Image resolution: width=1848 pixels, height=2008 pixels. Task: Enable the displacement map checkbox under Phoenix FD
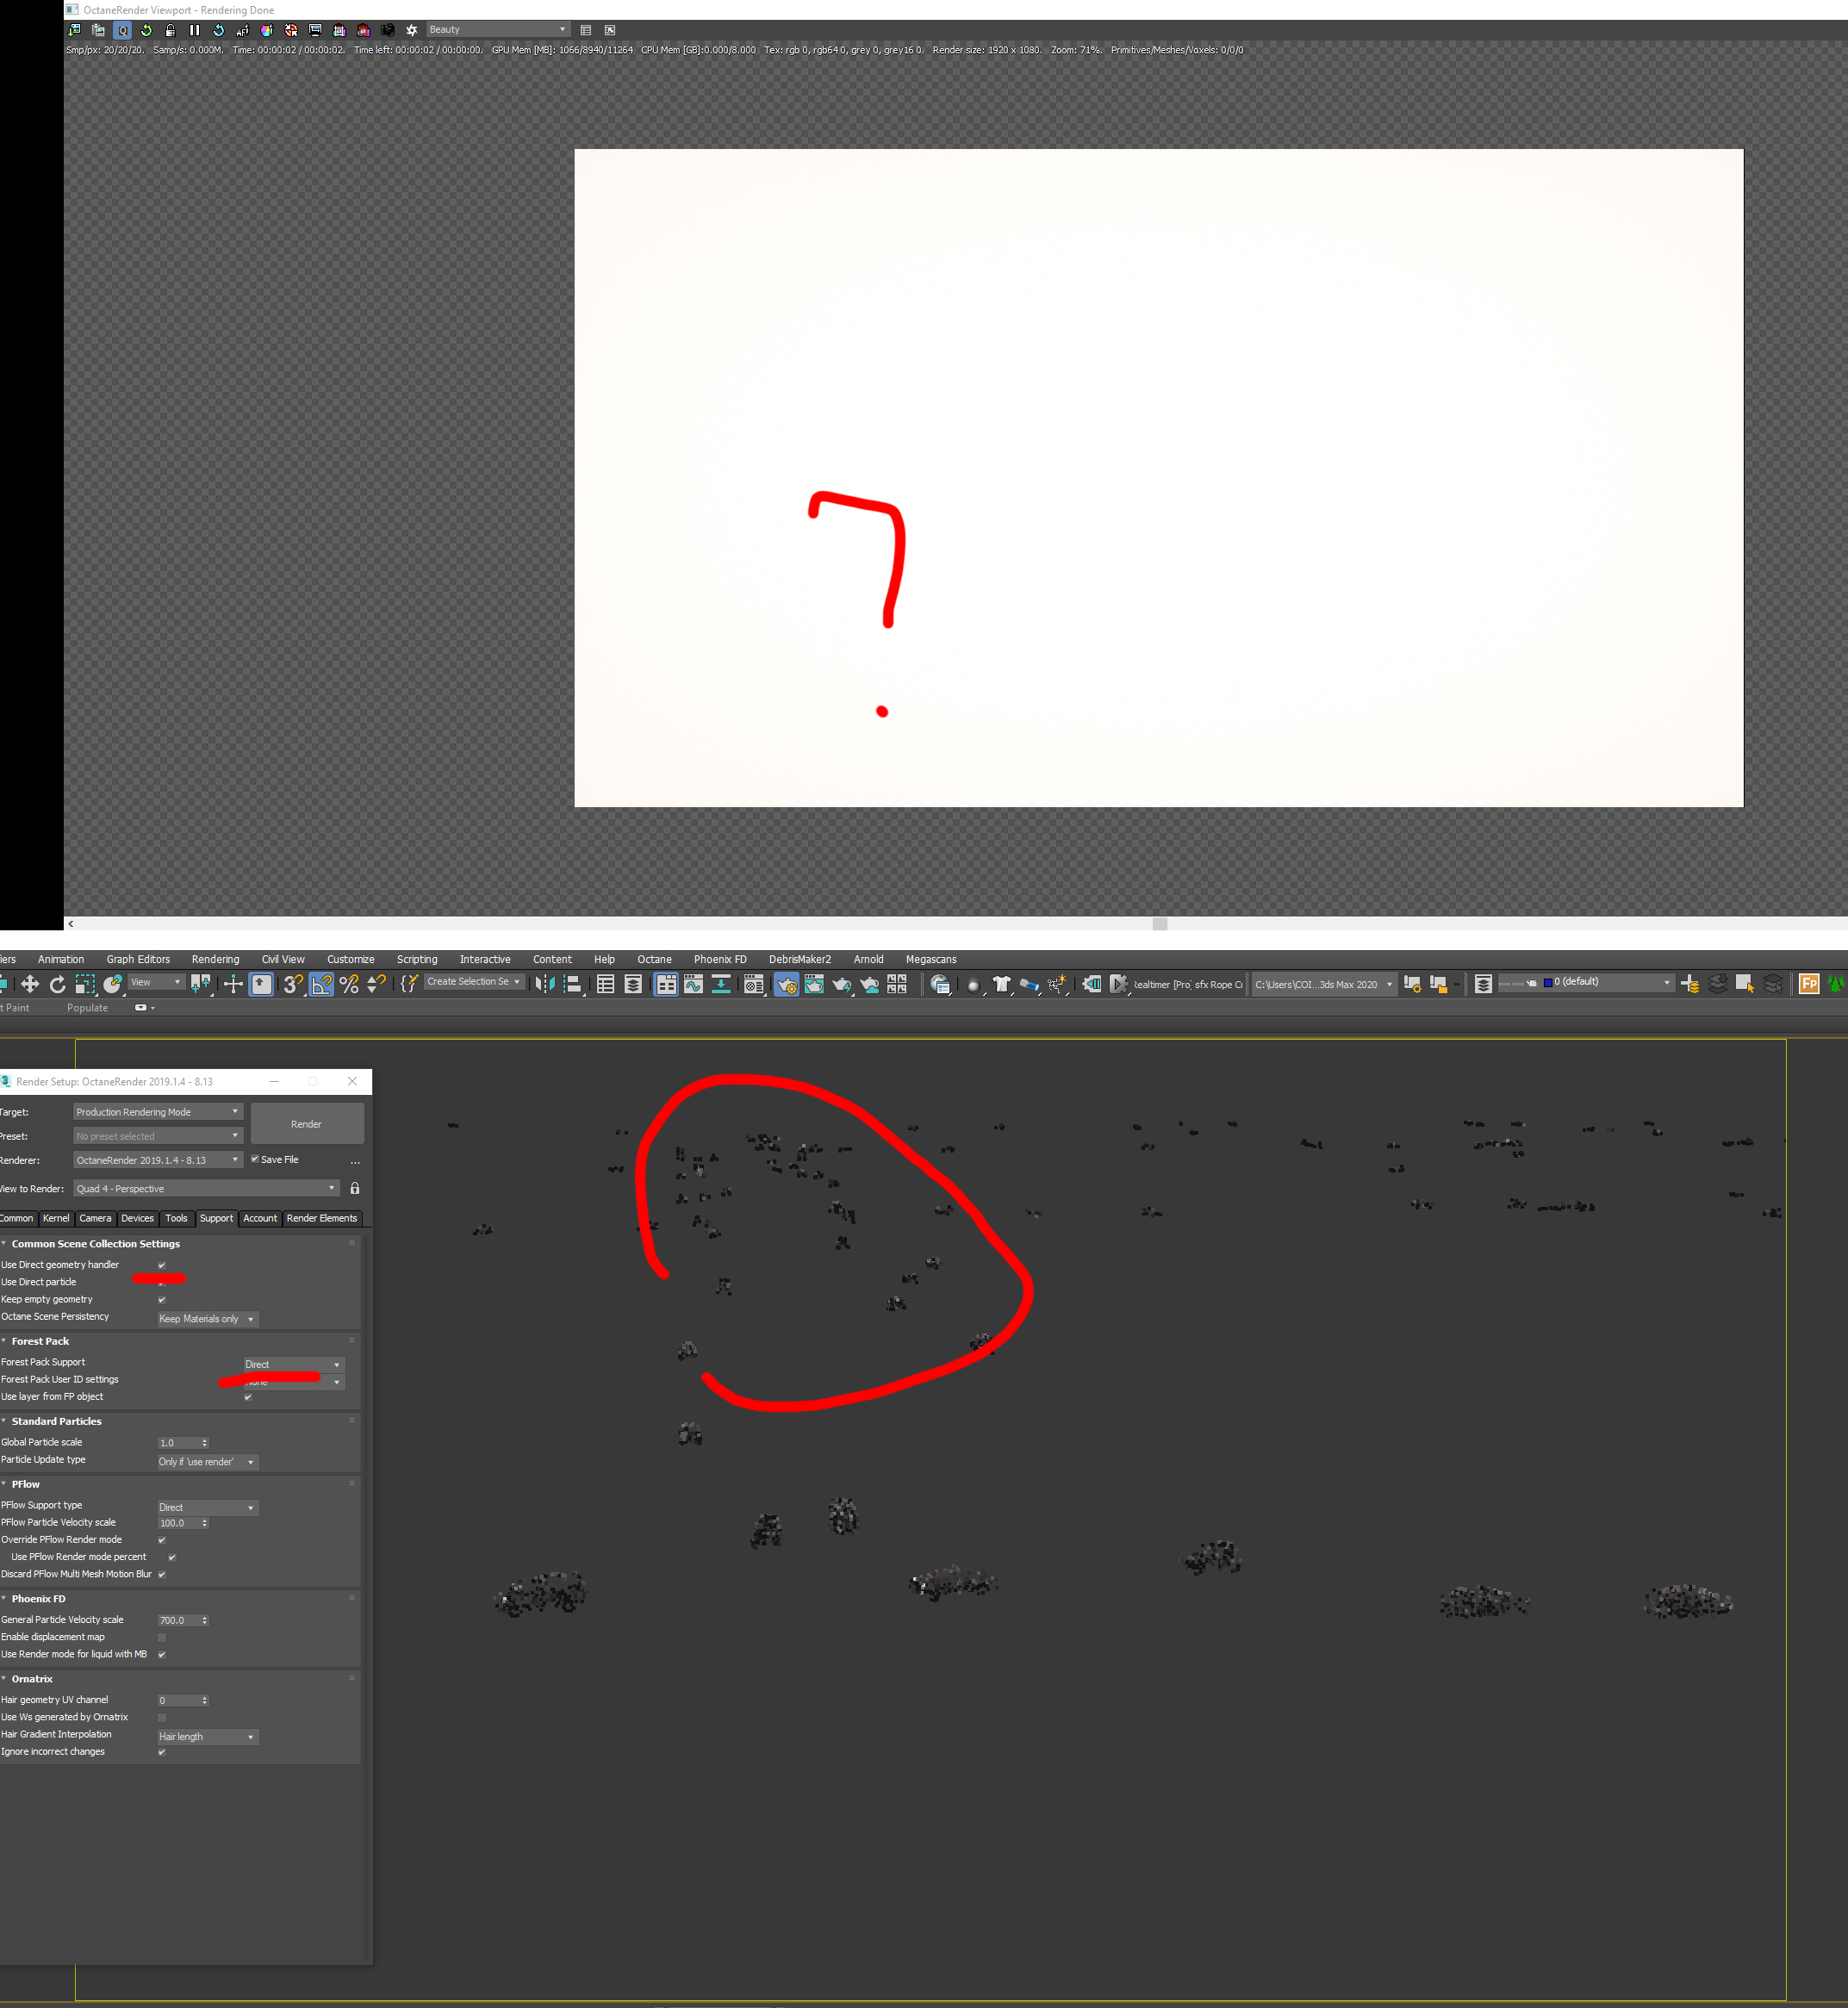pyautogui.click(x=162, y=1637)
